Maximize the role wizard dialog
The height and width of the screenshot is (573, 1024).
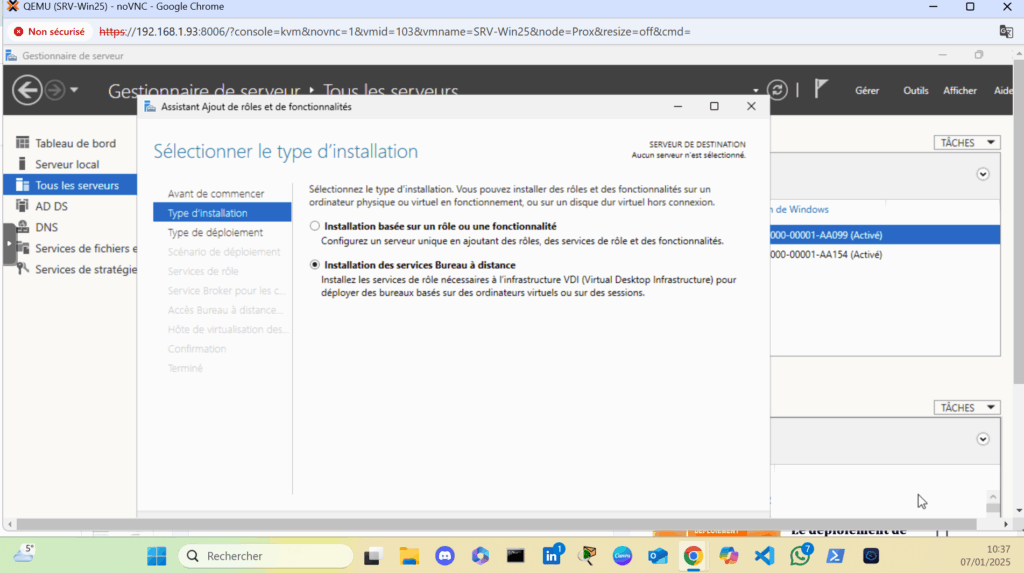click(714, 106)
